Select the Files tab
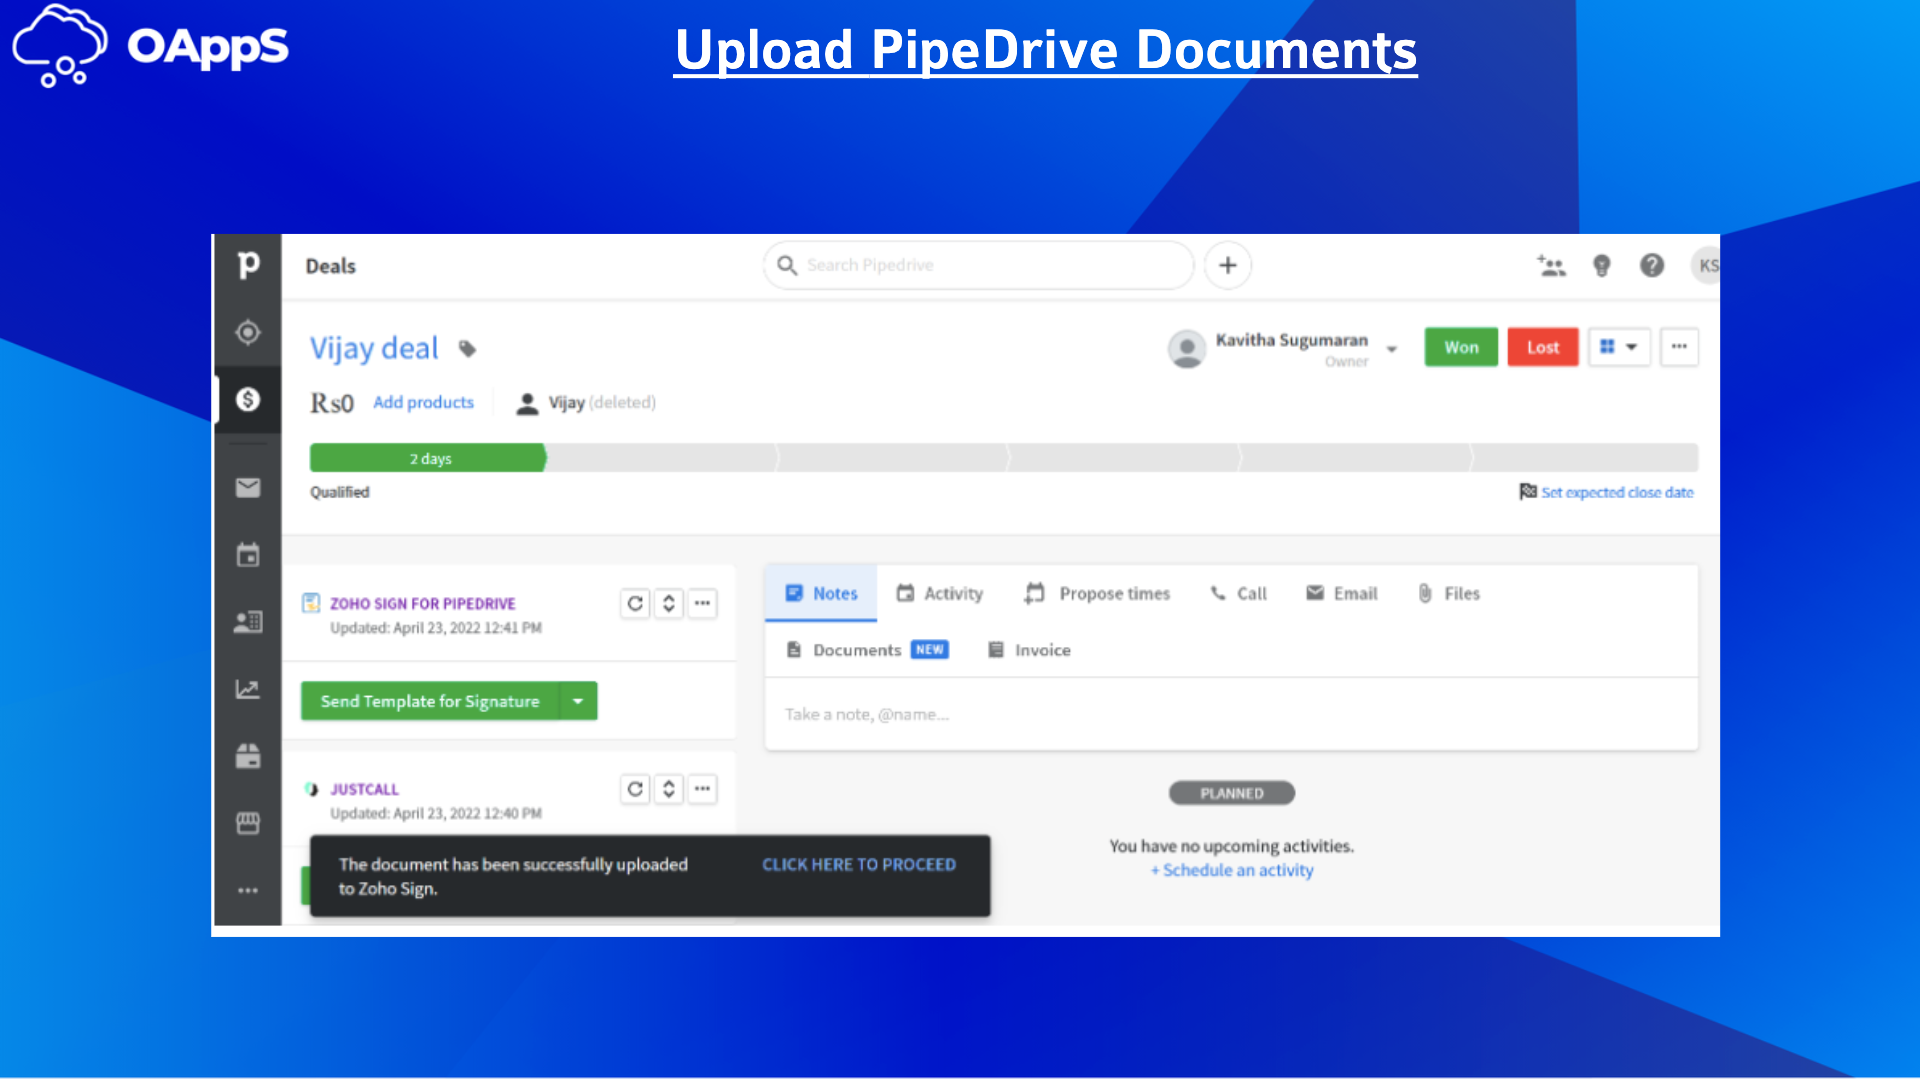The width and height of the screenshot is (1920, 1080). tap(1448, 593)
